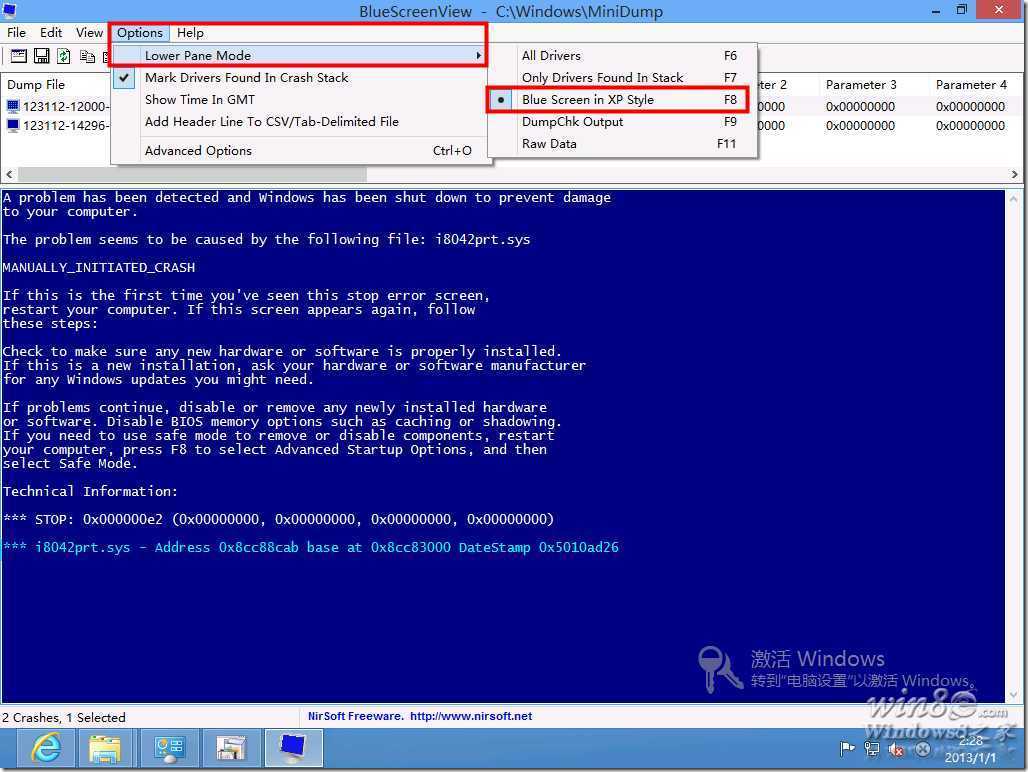
Task: Select Blue Screen in XP Style mode
Action: (x=623, y=100)
